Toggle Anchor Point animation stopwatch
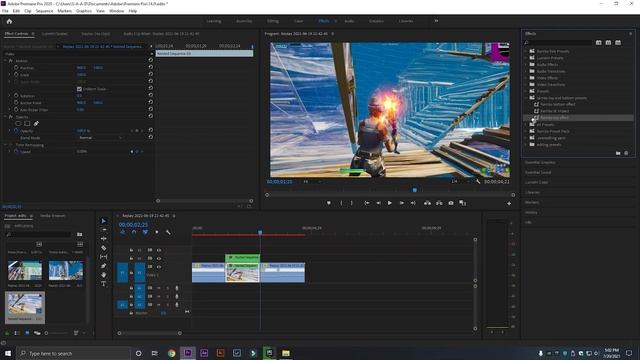Viewport: 640px width, 360px height. [x=16, y=102]
